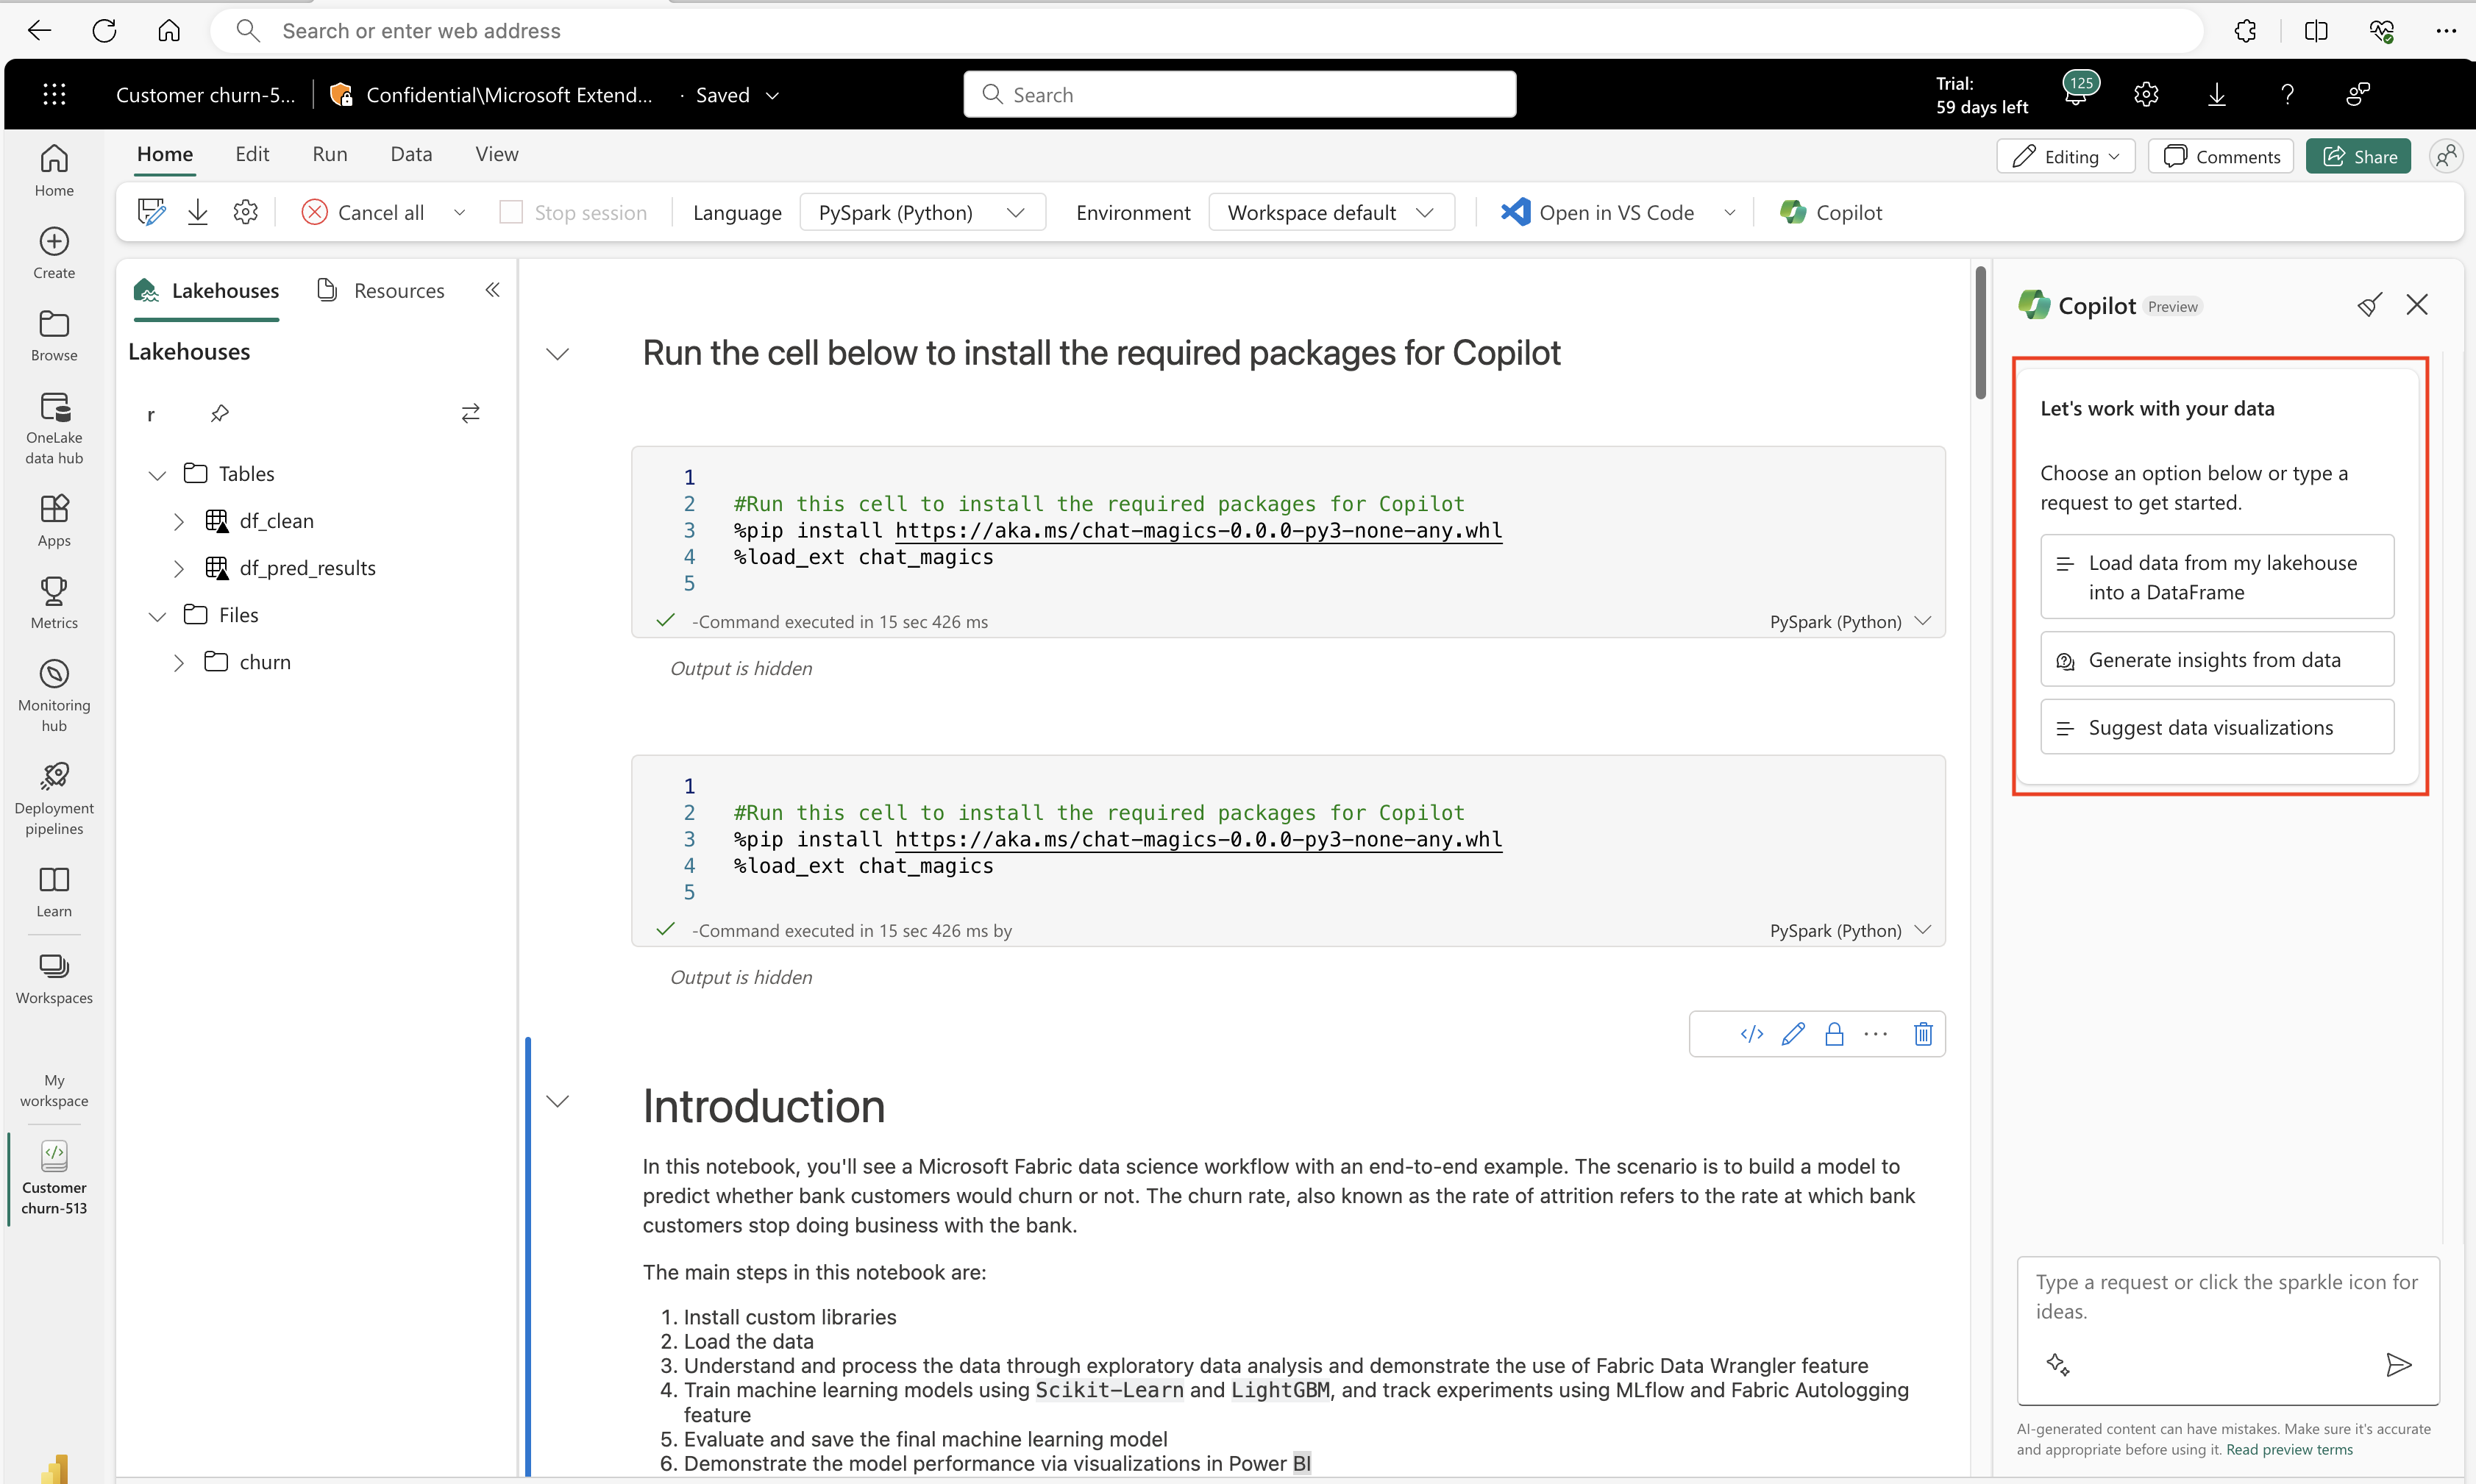Screen dimensions: 2476x1484
Task: Open OneLake data hub
Action: click(54, 428)
